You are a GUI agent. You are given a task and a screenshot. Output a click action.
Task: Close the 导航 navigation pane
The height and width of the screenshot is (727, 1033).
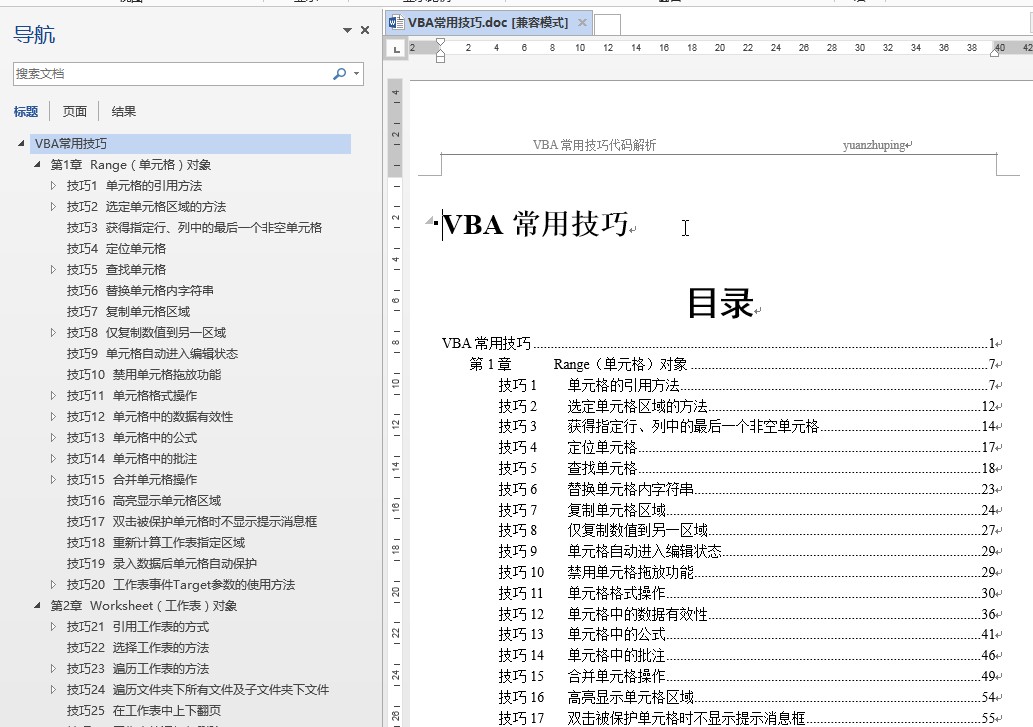pyautogui.click(x=365, y=31)
